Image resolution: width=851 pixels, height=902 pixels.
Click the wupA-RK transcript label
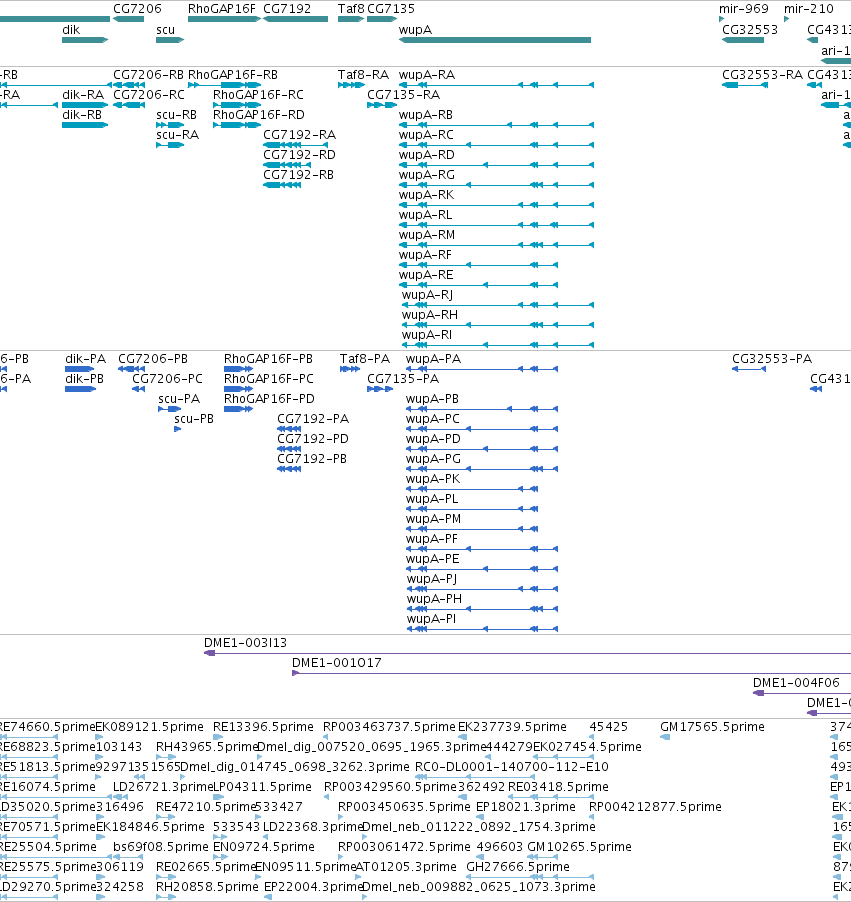426,195
